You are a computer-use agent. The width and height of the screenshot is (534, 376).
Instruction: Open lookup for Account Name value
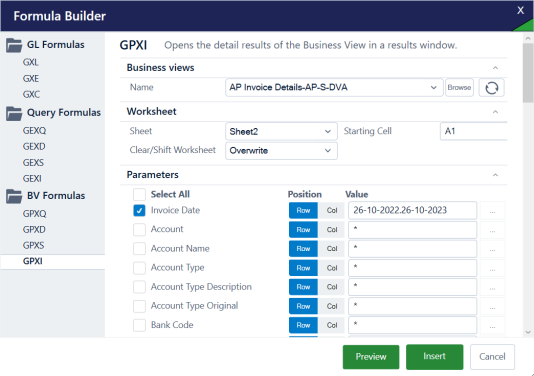(492, 249)
